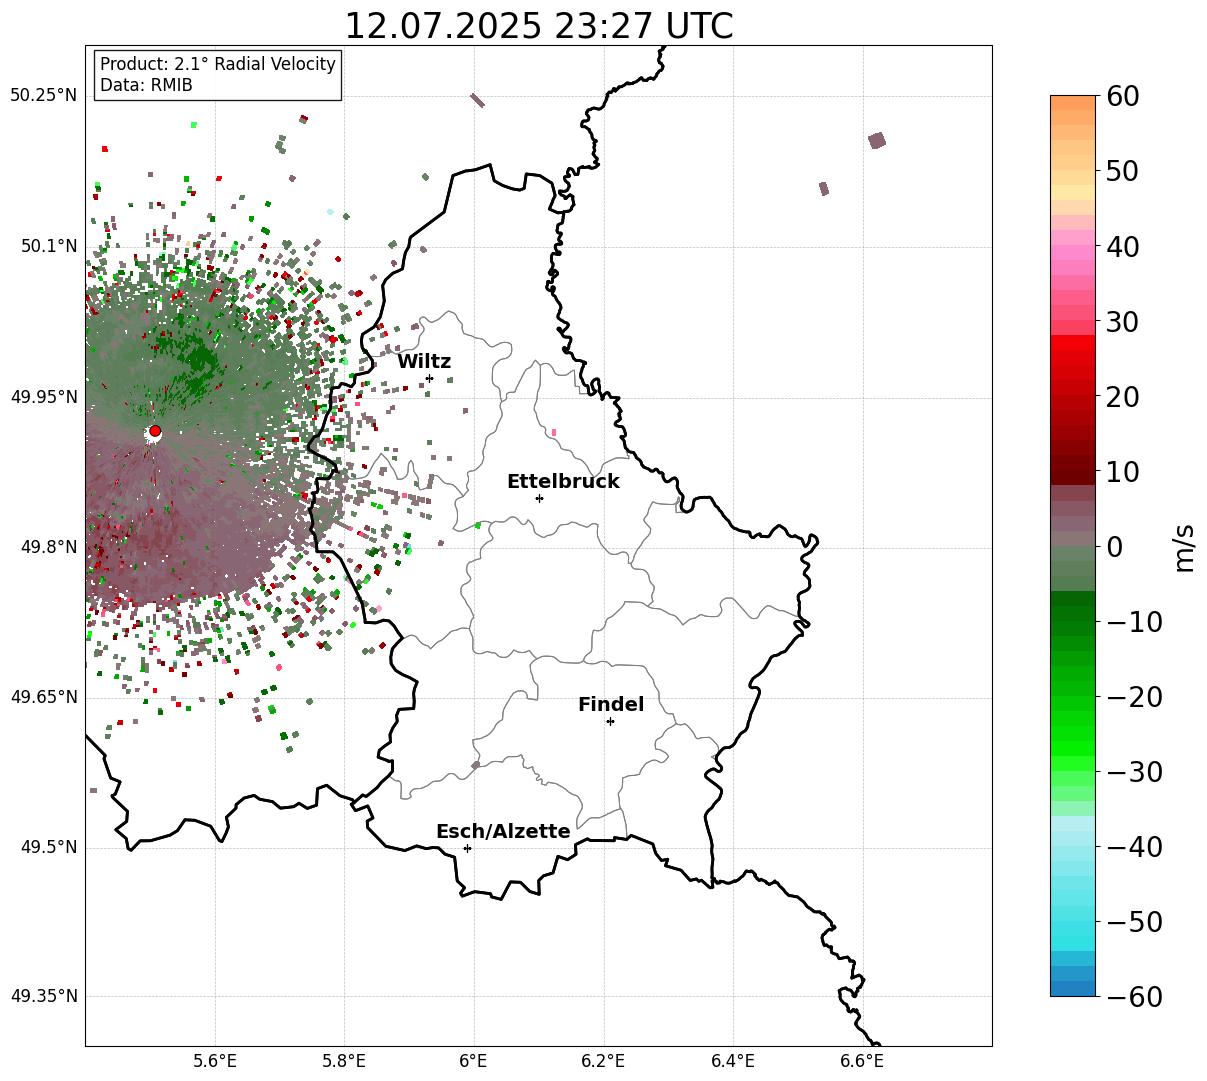Click the colorbar tick label −40
The width and height of the screenshot is (1207, 1081).
pos(1133,847)
